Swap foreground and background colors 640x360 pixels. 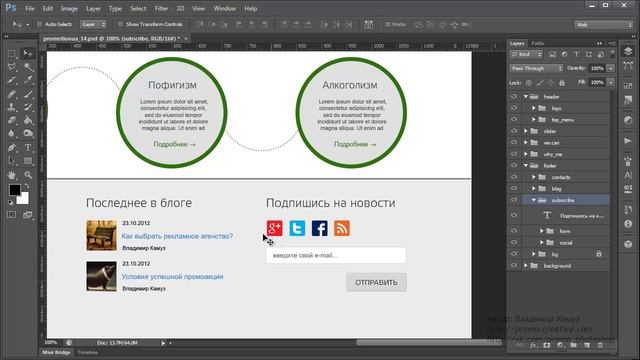[27, 186]
